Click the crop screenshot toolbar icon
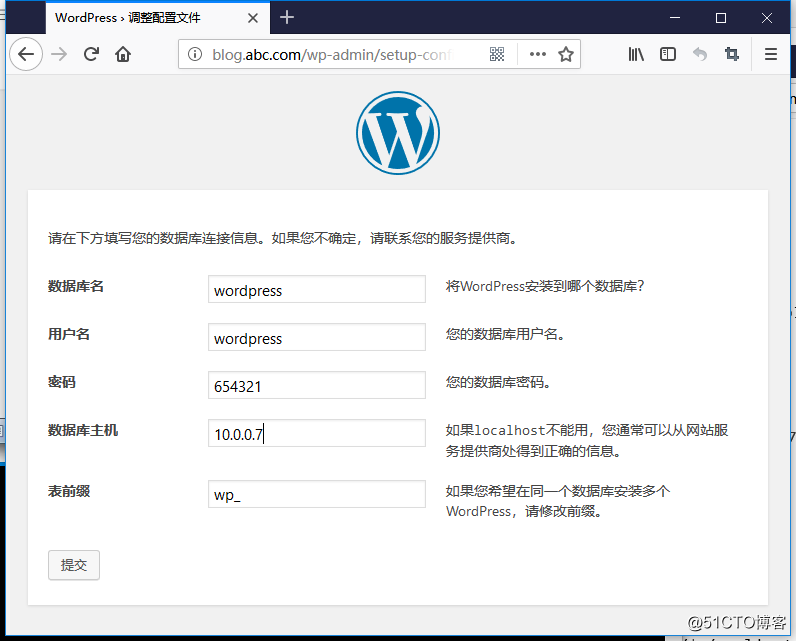This screenshot has width=796, height=641. (x=732, y=54)
